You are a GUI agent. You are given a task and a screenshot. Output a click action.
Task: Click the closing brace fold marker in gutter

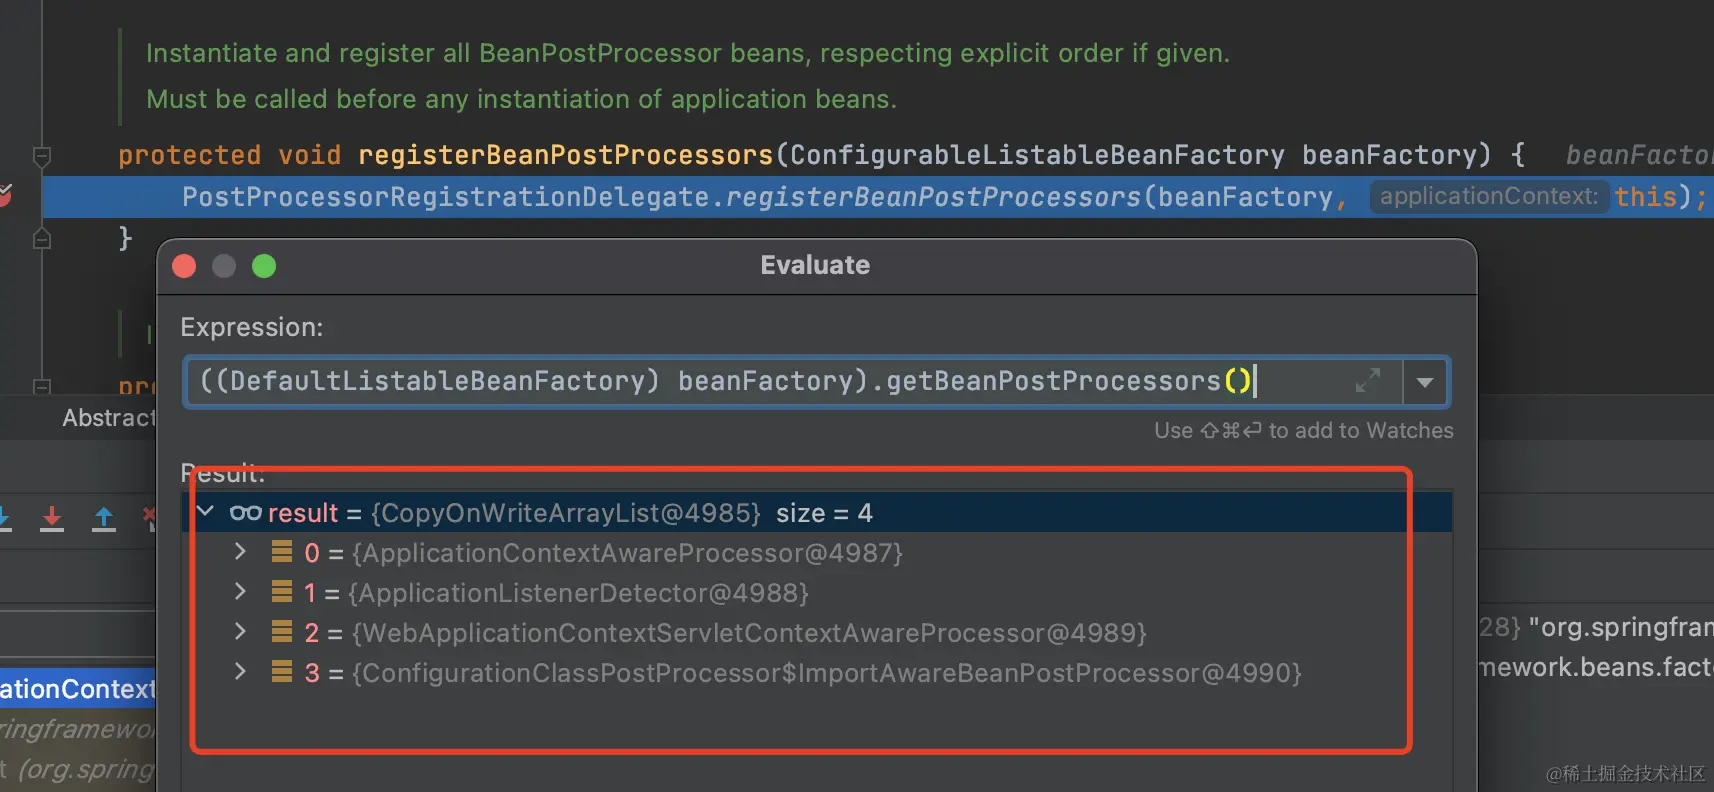42,239
